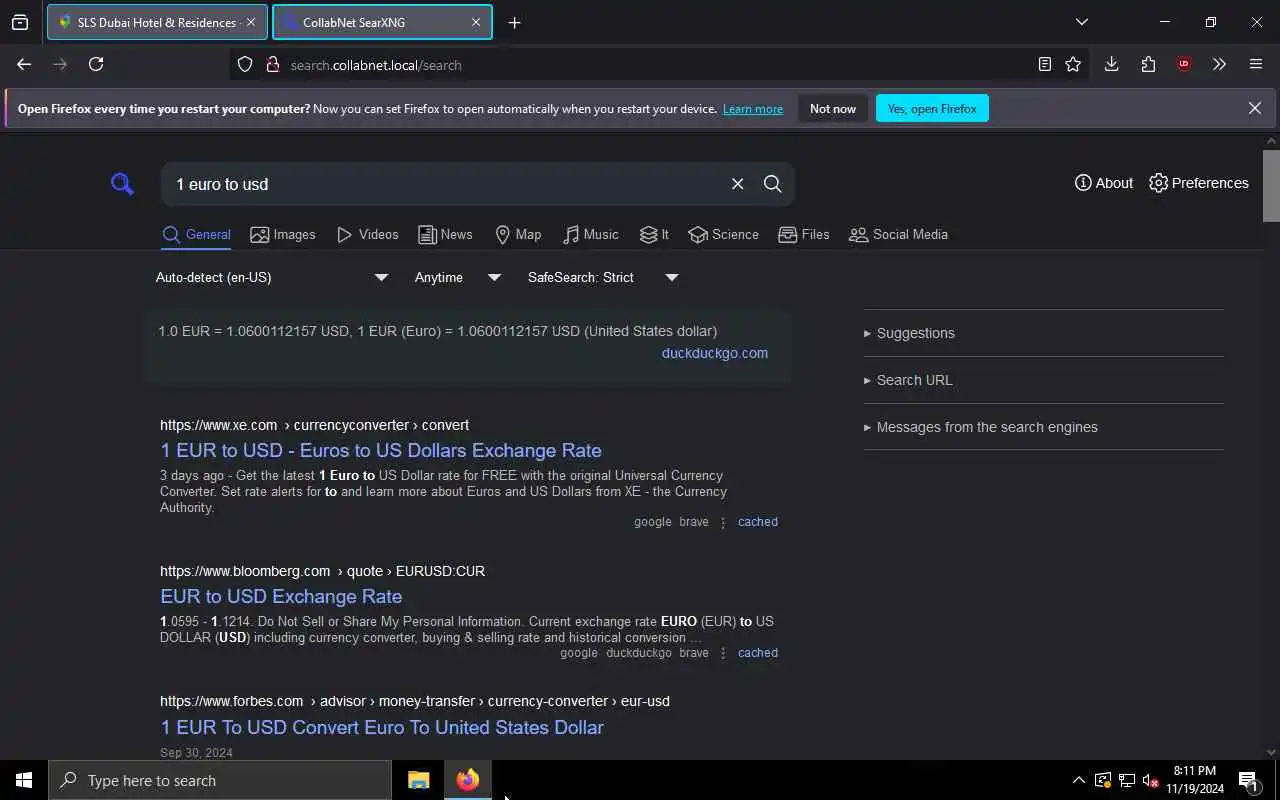The width and height of the screenshot is (1280, 800).
Task: Switch to the News tab
Action: [x=445, y=234]
